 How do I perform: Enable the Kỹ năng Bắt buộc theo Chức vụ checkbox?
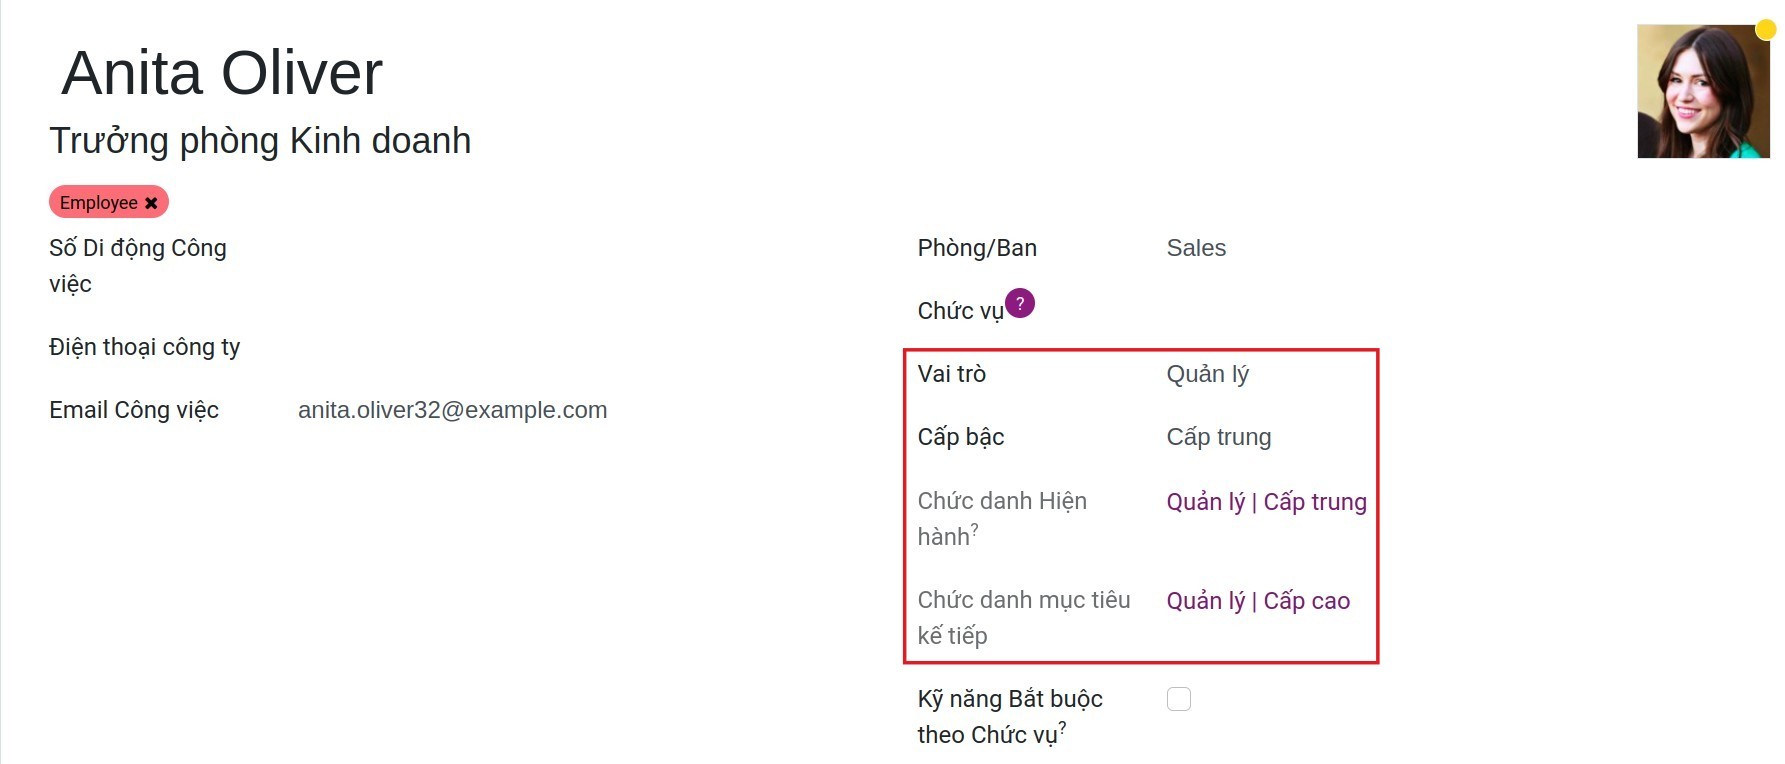pos(1179,699)
